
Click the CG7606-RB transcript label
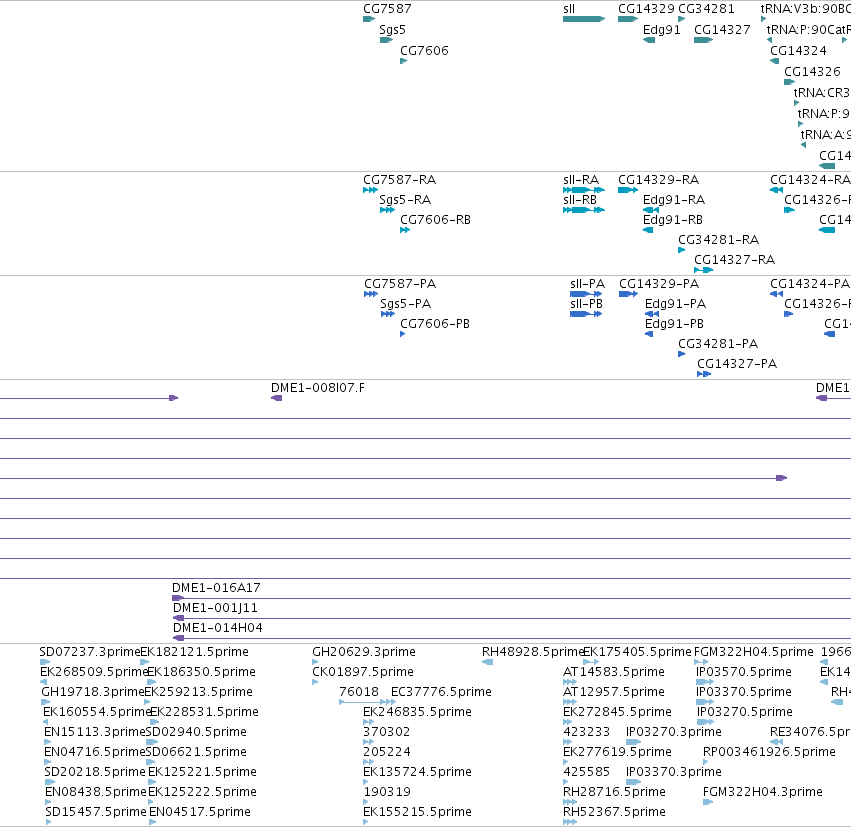coord(435,220)
